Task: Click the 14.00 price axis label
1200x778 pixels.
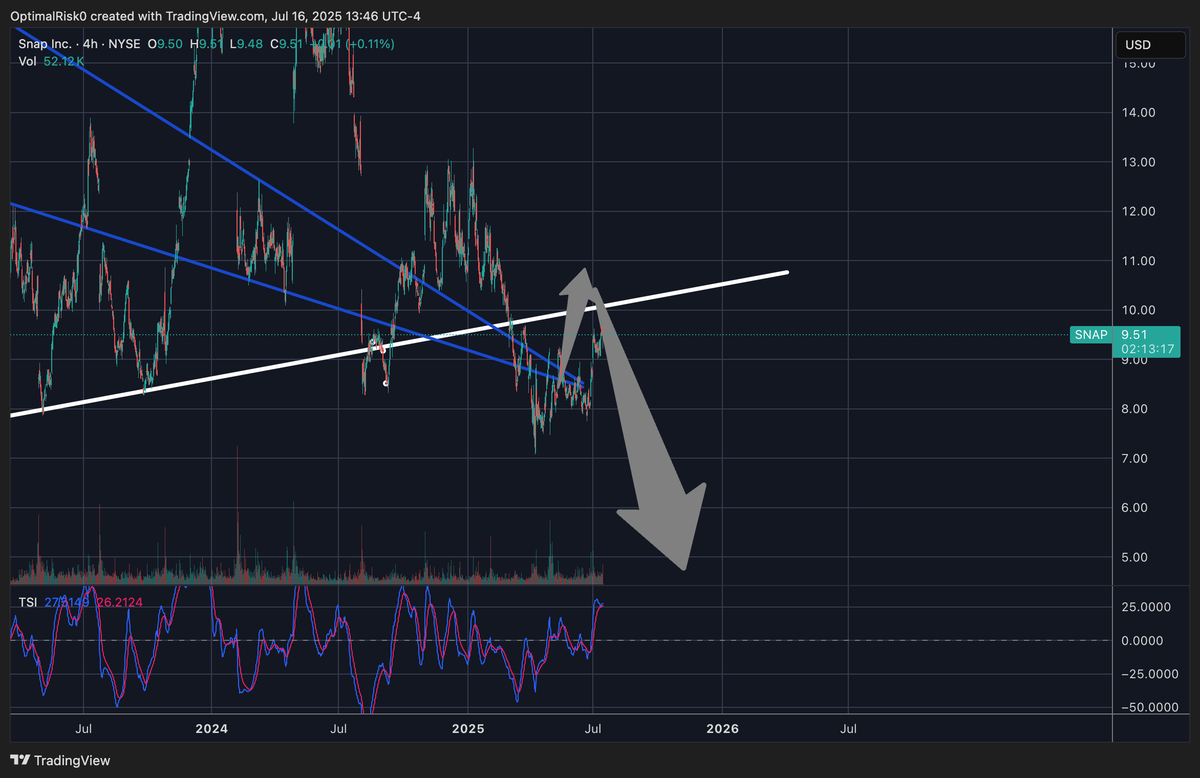Action: pos(1139,113)
